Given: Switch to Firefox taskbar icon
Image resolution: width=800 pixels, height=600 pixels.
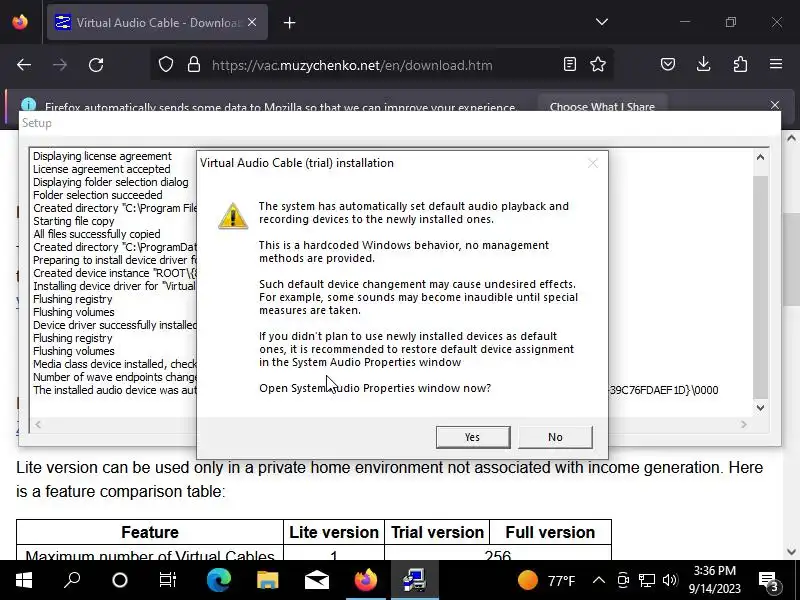Looking at the screenshot, I should pos(365,580).
